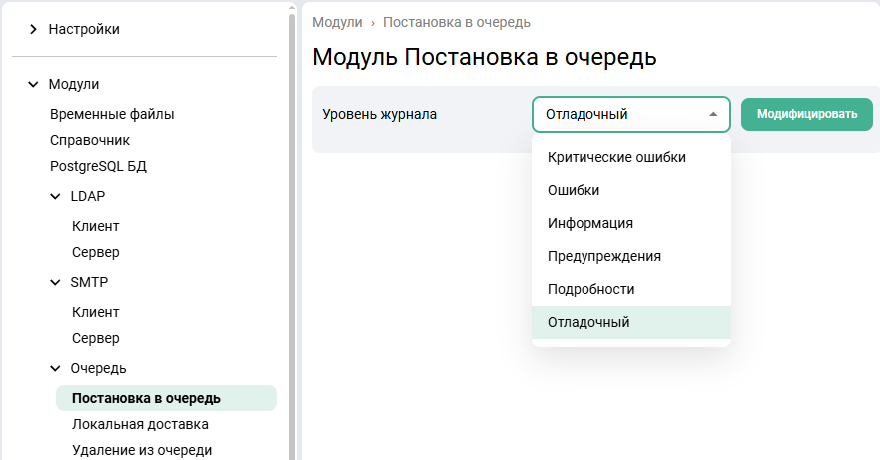Go to Модули breadcrumb link
The height and width of the screenshot is (460, 880).
(337, 22)
